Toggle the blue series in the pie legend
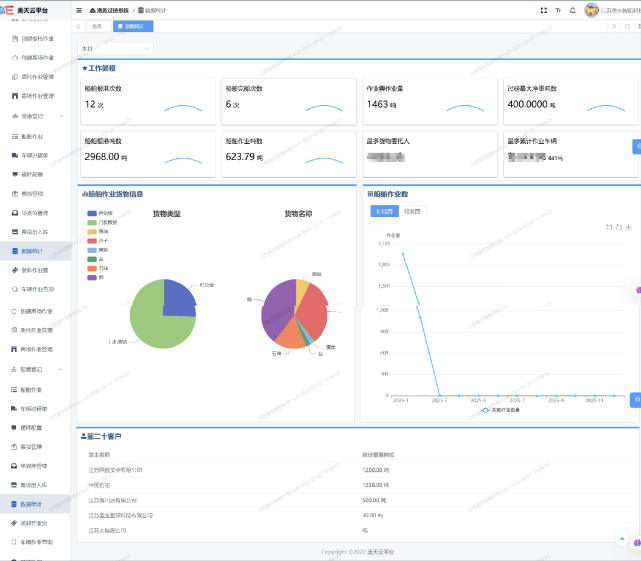641x561 pixels. (93, 213)
